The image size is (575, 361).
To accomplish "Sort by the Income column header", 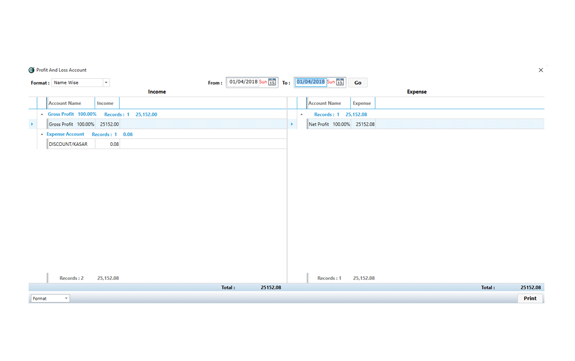I will 107,103.
